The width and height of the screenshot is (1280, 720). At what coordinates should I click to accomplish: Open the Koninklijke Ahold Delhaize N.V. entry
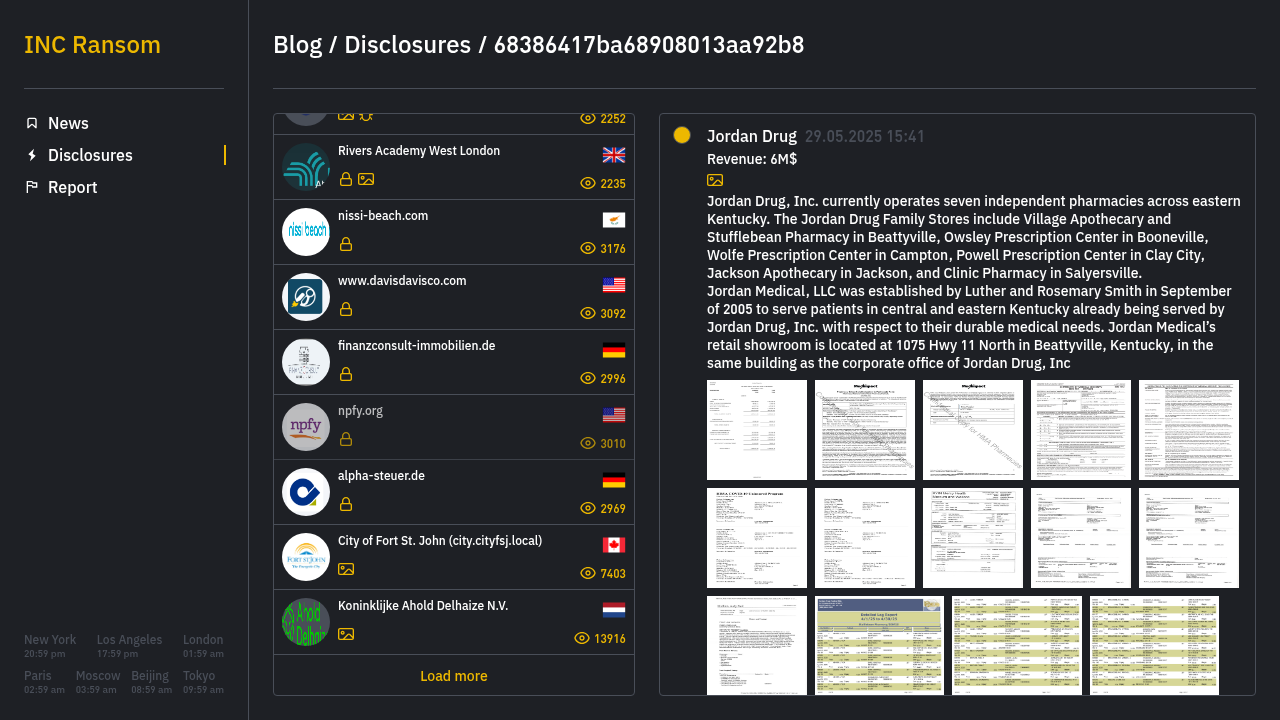click(454, 622)
